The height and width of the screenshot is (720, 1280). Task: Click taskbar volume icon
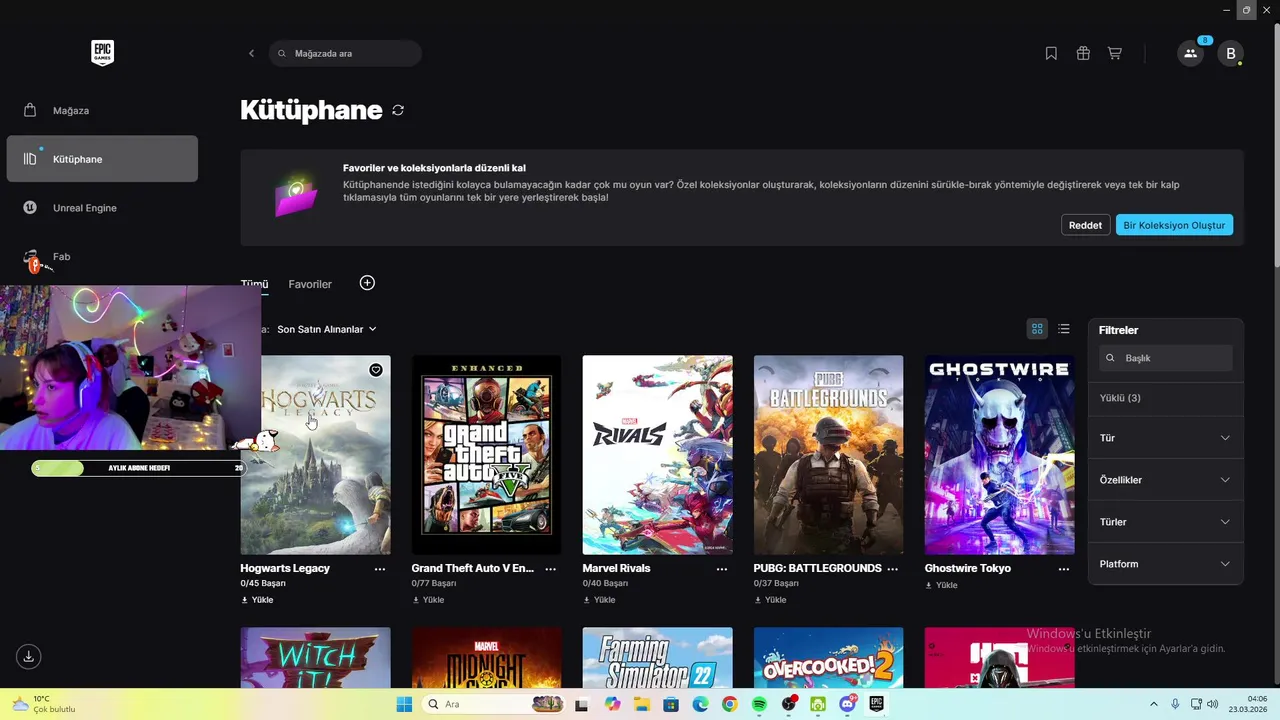click(x=1214, y=704)
